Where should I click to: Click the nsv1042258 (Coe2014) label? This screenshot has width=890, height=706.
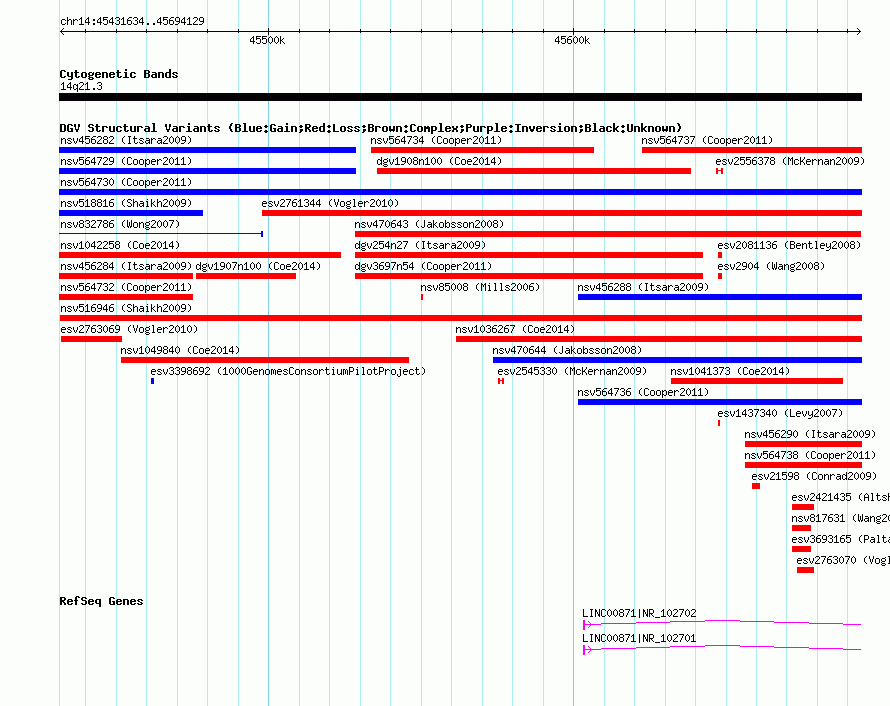(120, 245)
